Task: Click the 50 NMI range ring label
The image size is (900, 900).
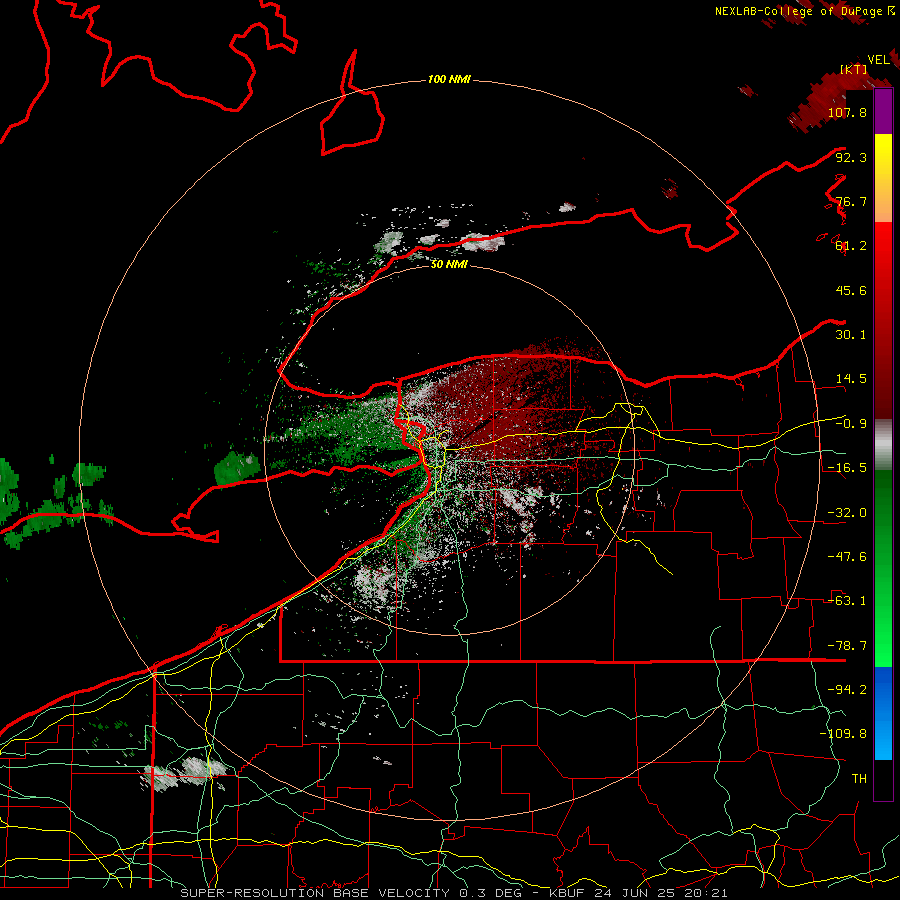Action: [x=449, y=264]
